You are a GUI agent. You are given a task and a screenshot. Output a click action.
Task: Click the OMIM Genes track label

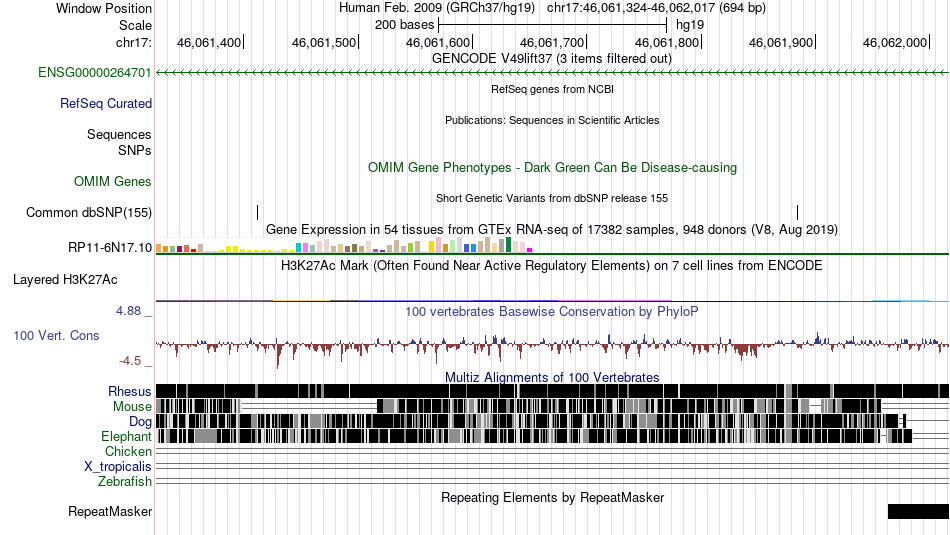(x=113, y=182)
